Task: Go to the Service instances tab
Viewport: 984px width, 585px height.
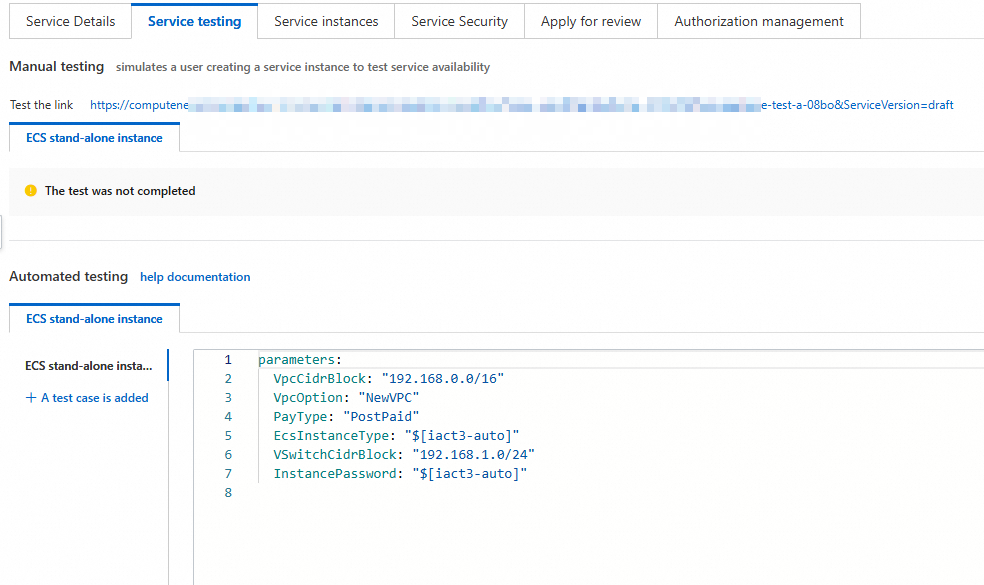Action: [326, 21]
